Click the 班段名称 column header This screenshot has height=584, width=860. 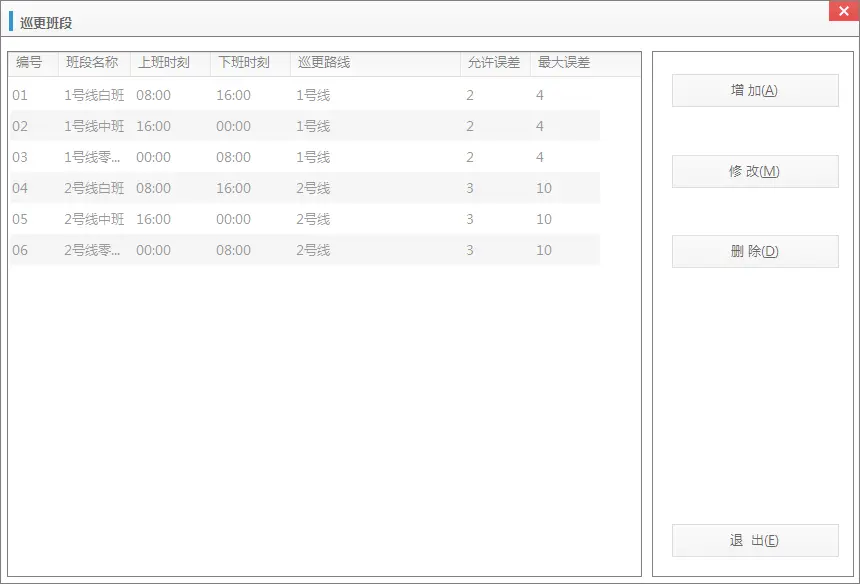click(92, 63)
